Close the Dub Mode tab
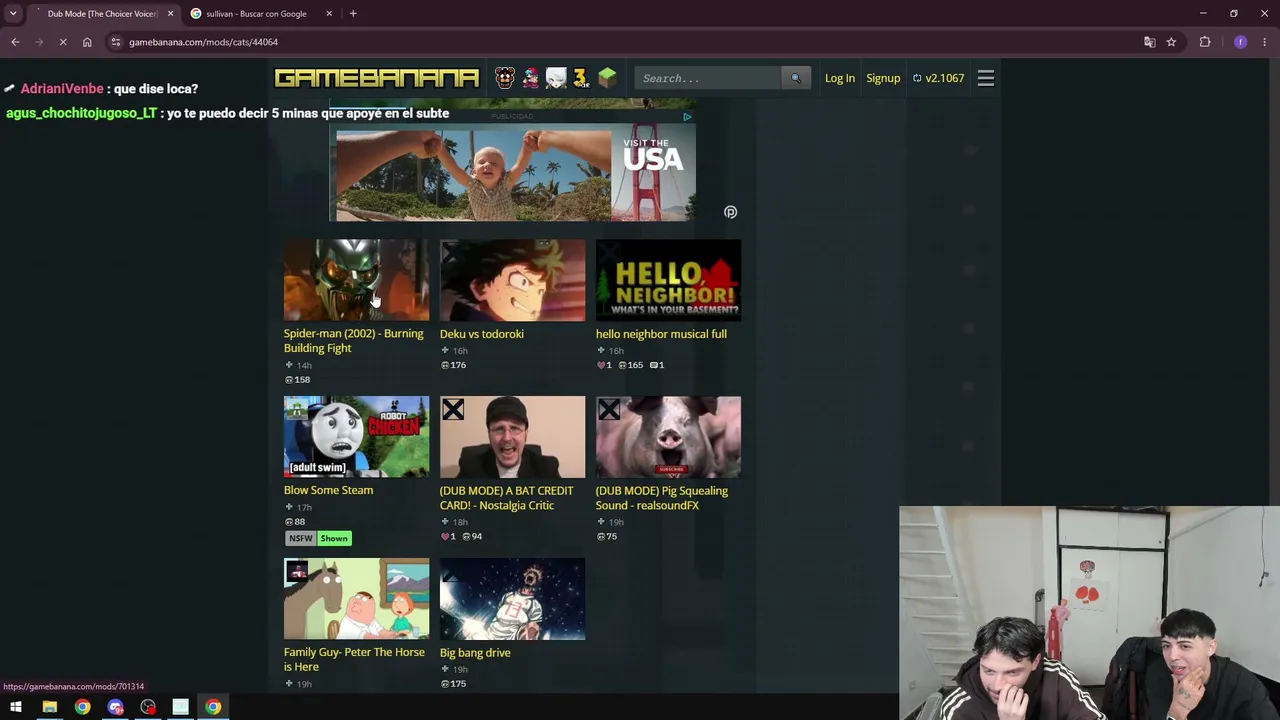The height and width of the screenshot is (720, 1280). (170, 14)
